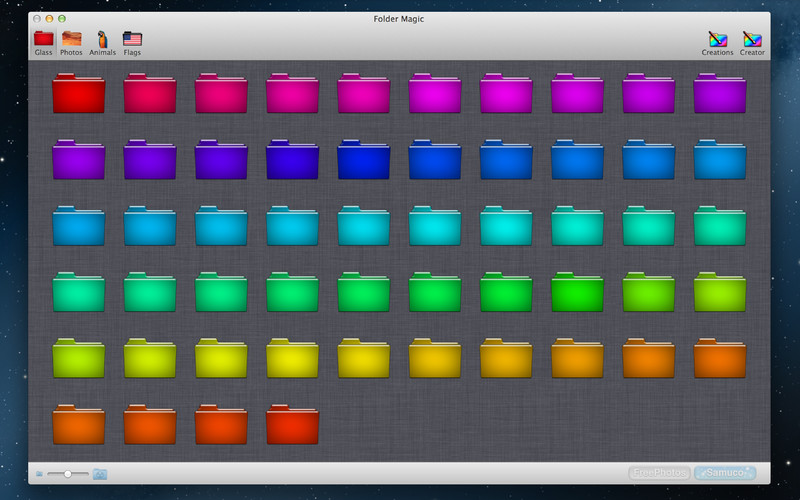This screenshot has width=800, height=500.
Task: Choose the fifth cyan folder in third row
Action: pyautogui.click(x=364, y=226)
